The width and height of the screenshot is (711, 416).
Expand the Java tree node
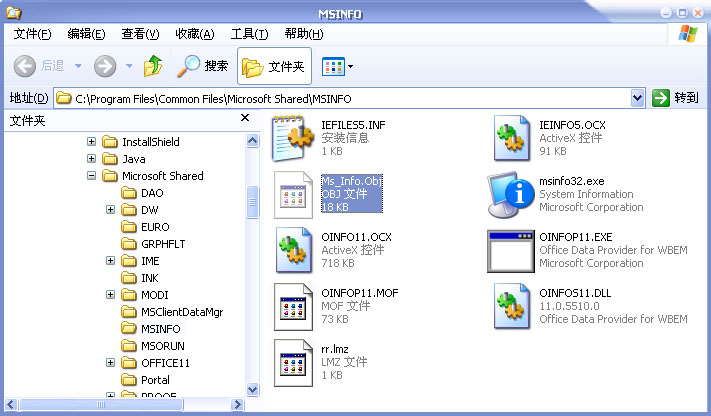pos(92,158)
